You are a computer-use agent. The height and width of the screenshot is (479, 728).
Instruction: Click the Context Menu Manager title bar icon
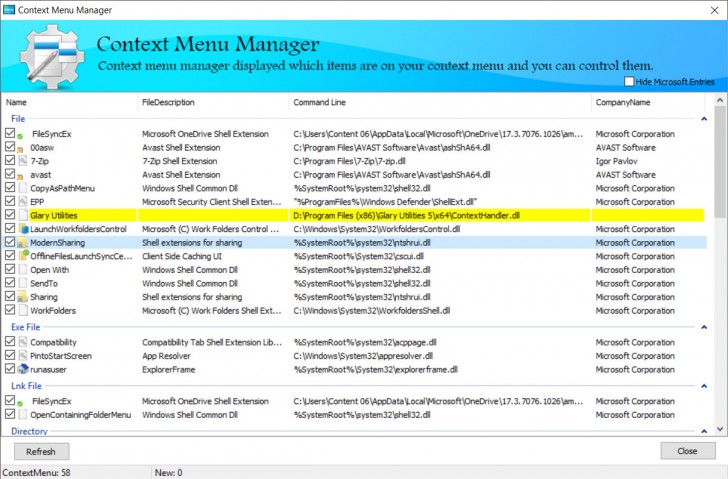(x=9, y=9)
